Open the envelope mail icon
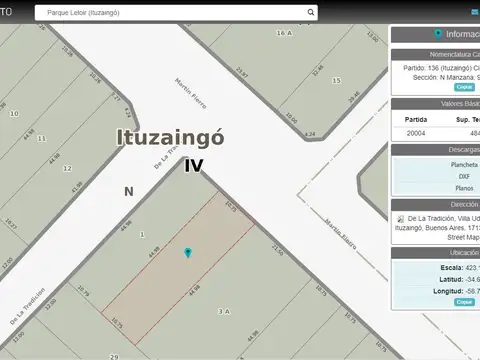The height and width of the screenshot is (360, 480). (x=475, y=12)
